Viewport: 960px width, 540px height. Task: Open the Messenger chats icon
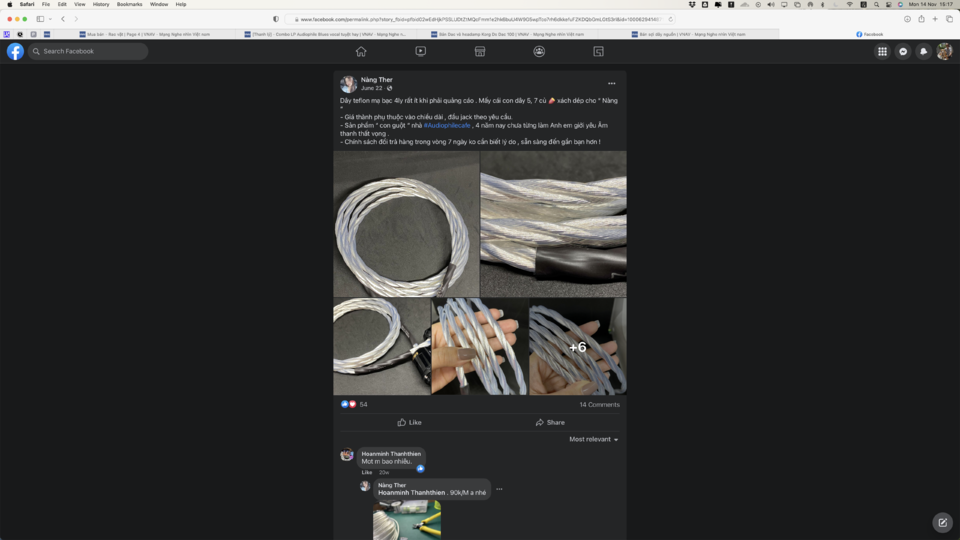pos(903,51)
